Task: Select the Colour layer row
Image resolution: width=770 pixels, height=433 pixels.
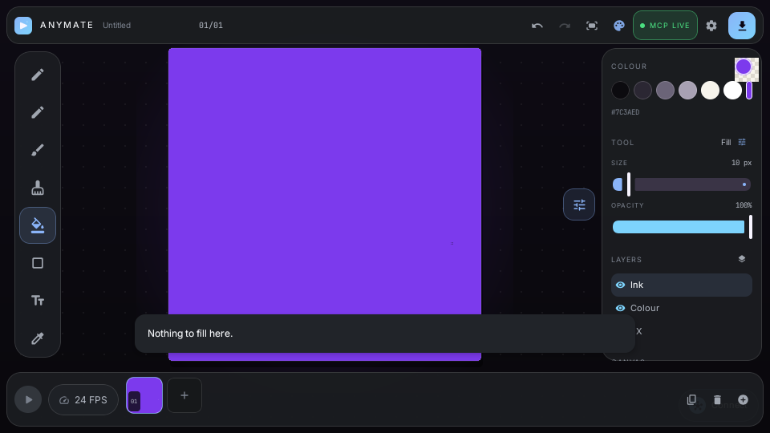Action: pyautogui.click(x=681, y=308)
